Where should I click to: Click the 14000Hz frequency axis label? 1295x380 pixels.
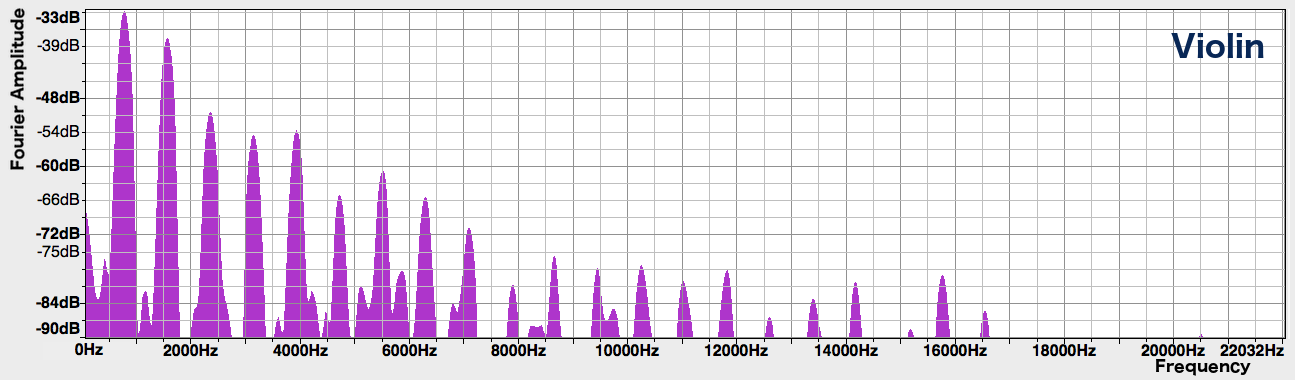point(846,351)
